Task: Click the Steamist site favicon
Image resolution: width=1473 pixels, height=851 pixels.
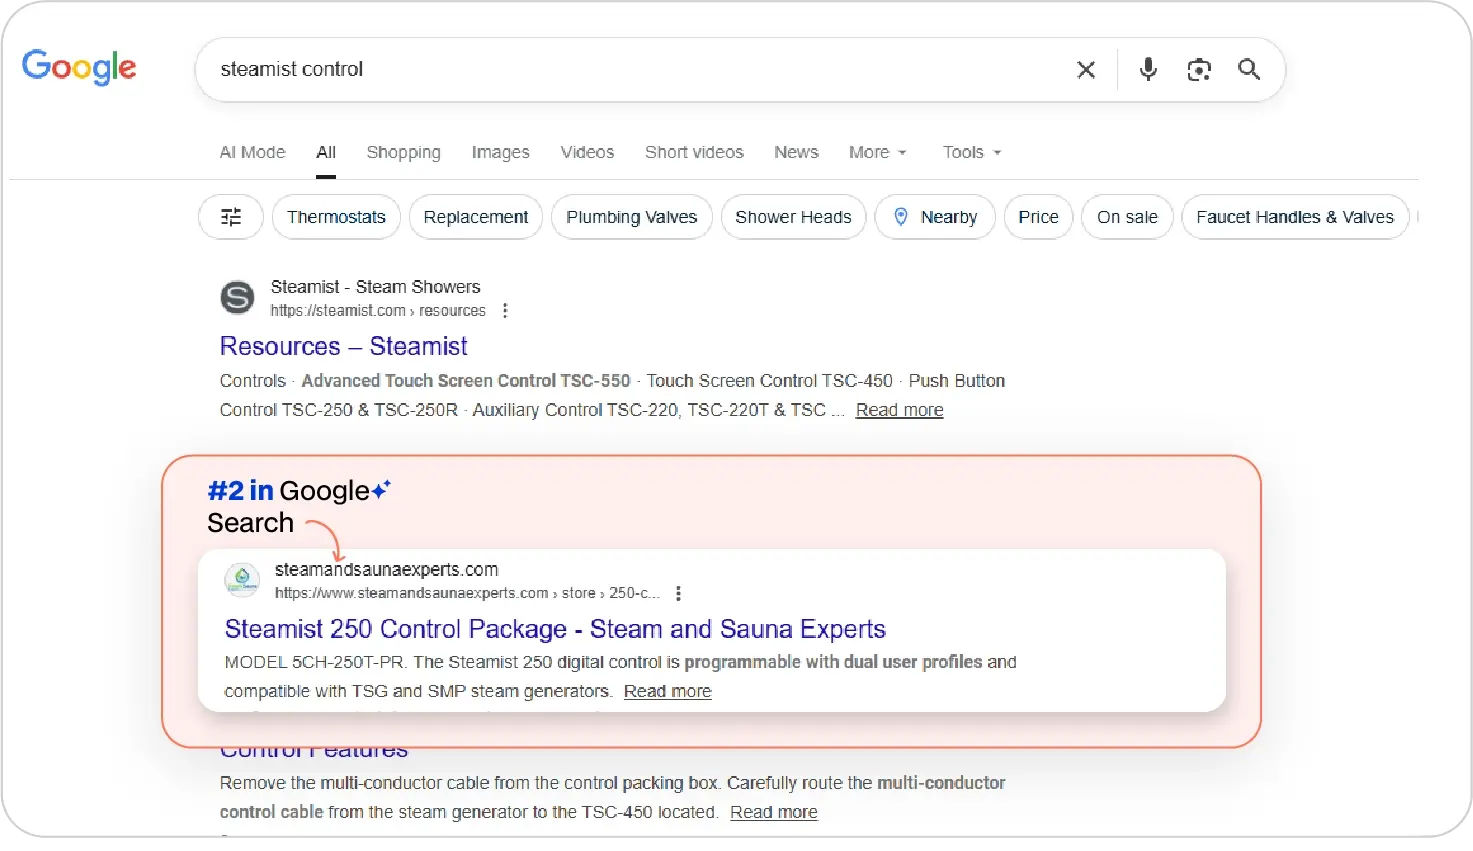Action: coord(237,297)
